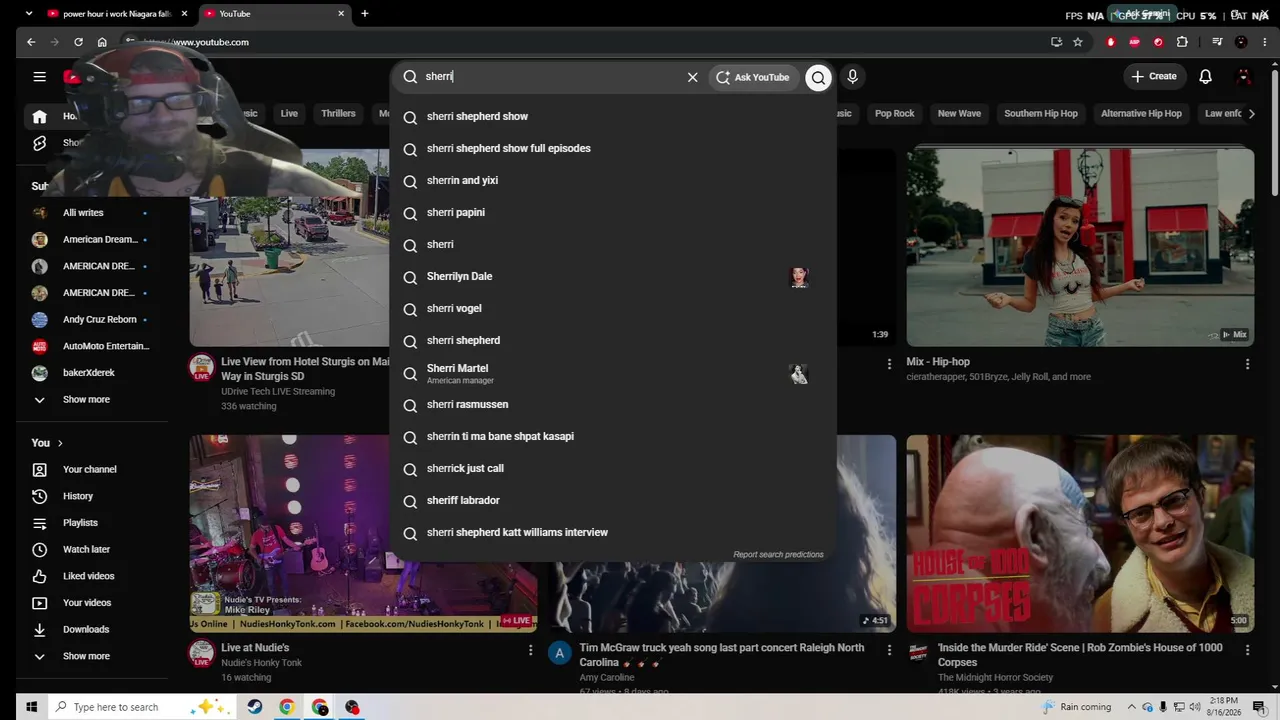Click the Ask YouTube button
The image size is (1280, 720).
click(x=754, y=77)
